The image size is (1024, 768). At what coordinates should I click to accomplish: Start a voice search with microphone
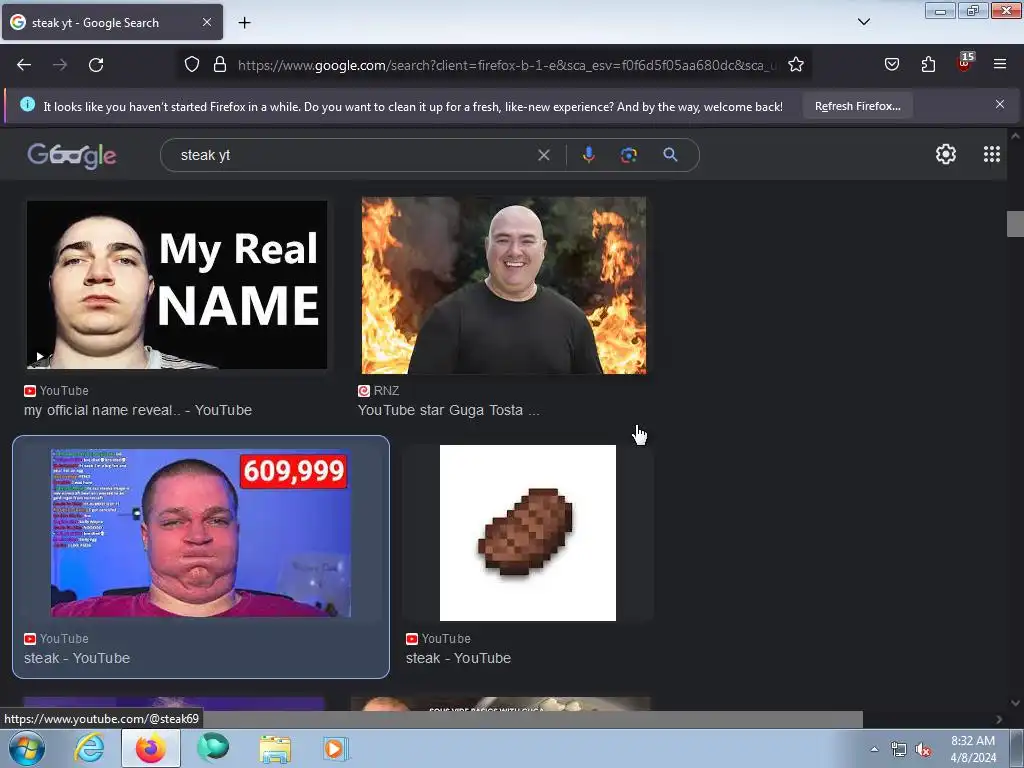point(588,155)
